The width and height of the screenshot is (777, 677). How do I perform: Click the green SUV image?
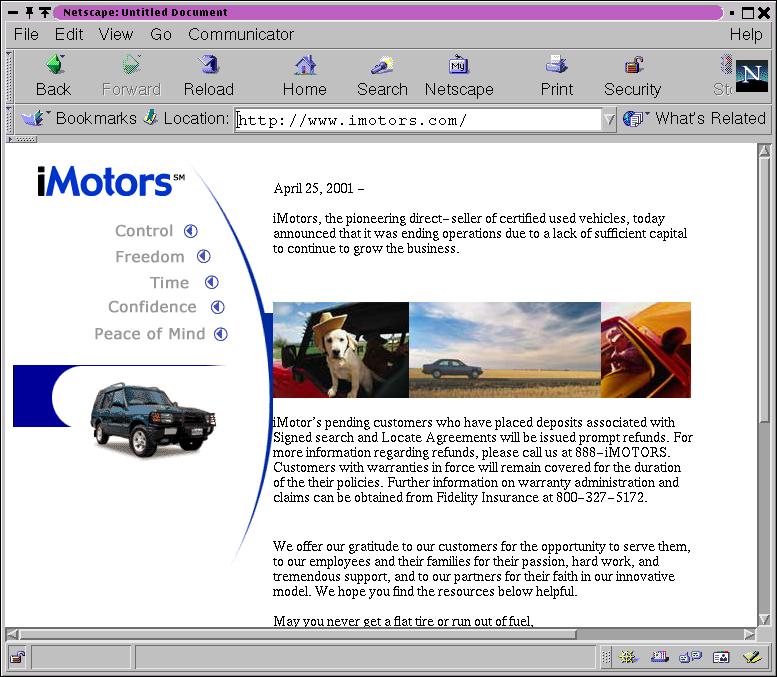pyautogui.click(x=153, y=419)
